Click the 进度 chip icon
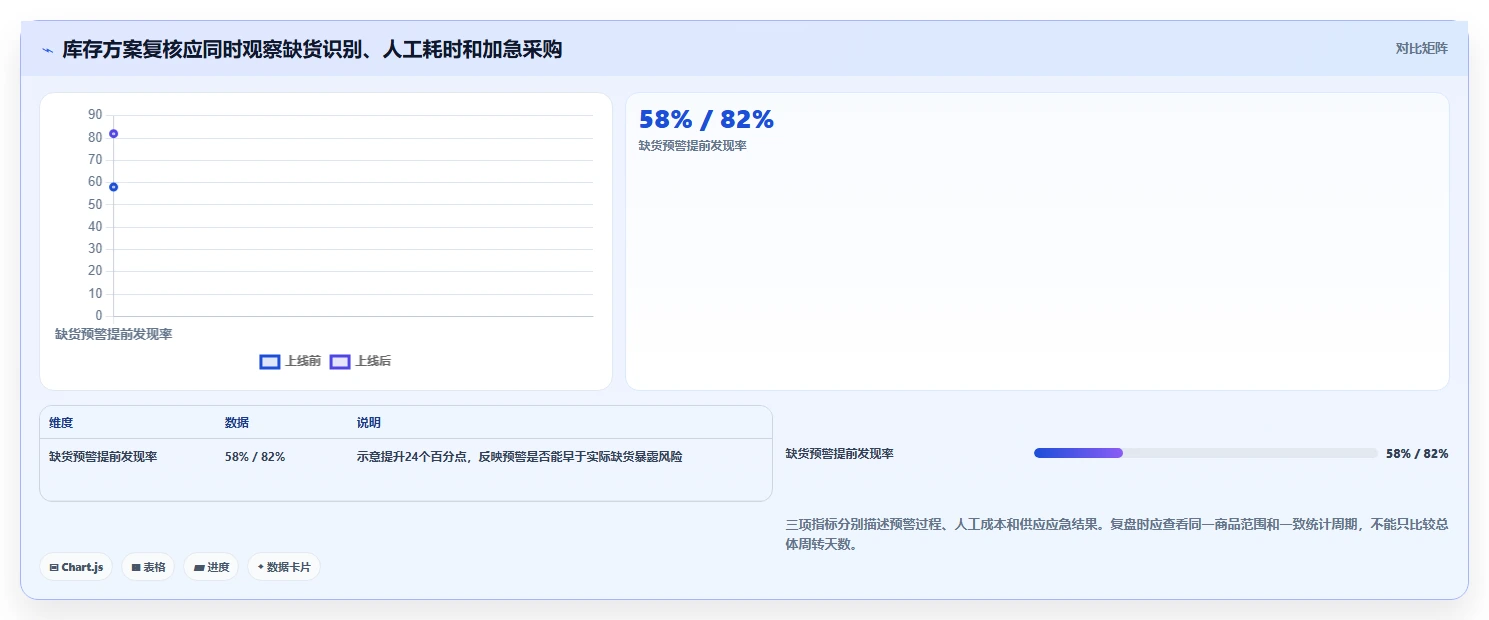The image size is (1489, 620). (199, 567)
